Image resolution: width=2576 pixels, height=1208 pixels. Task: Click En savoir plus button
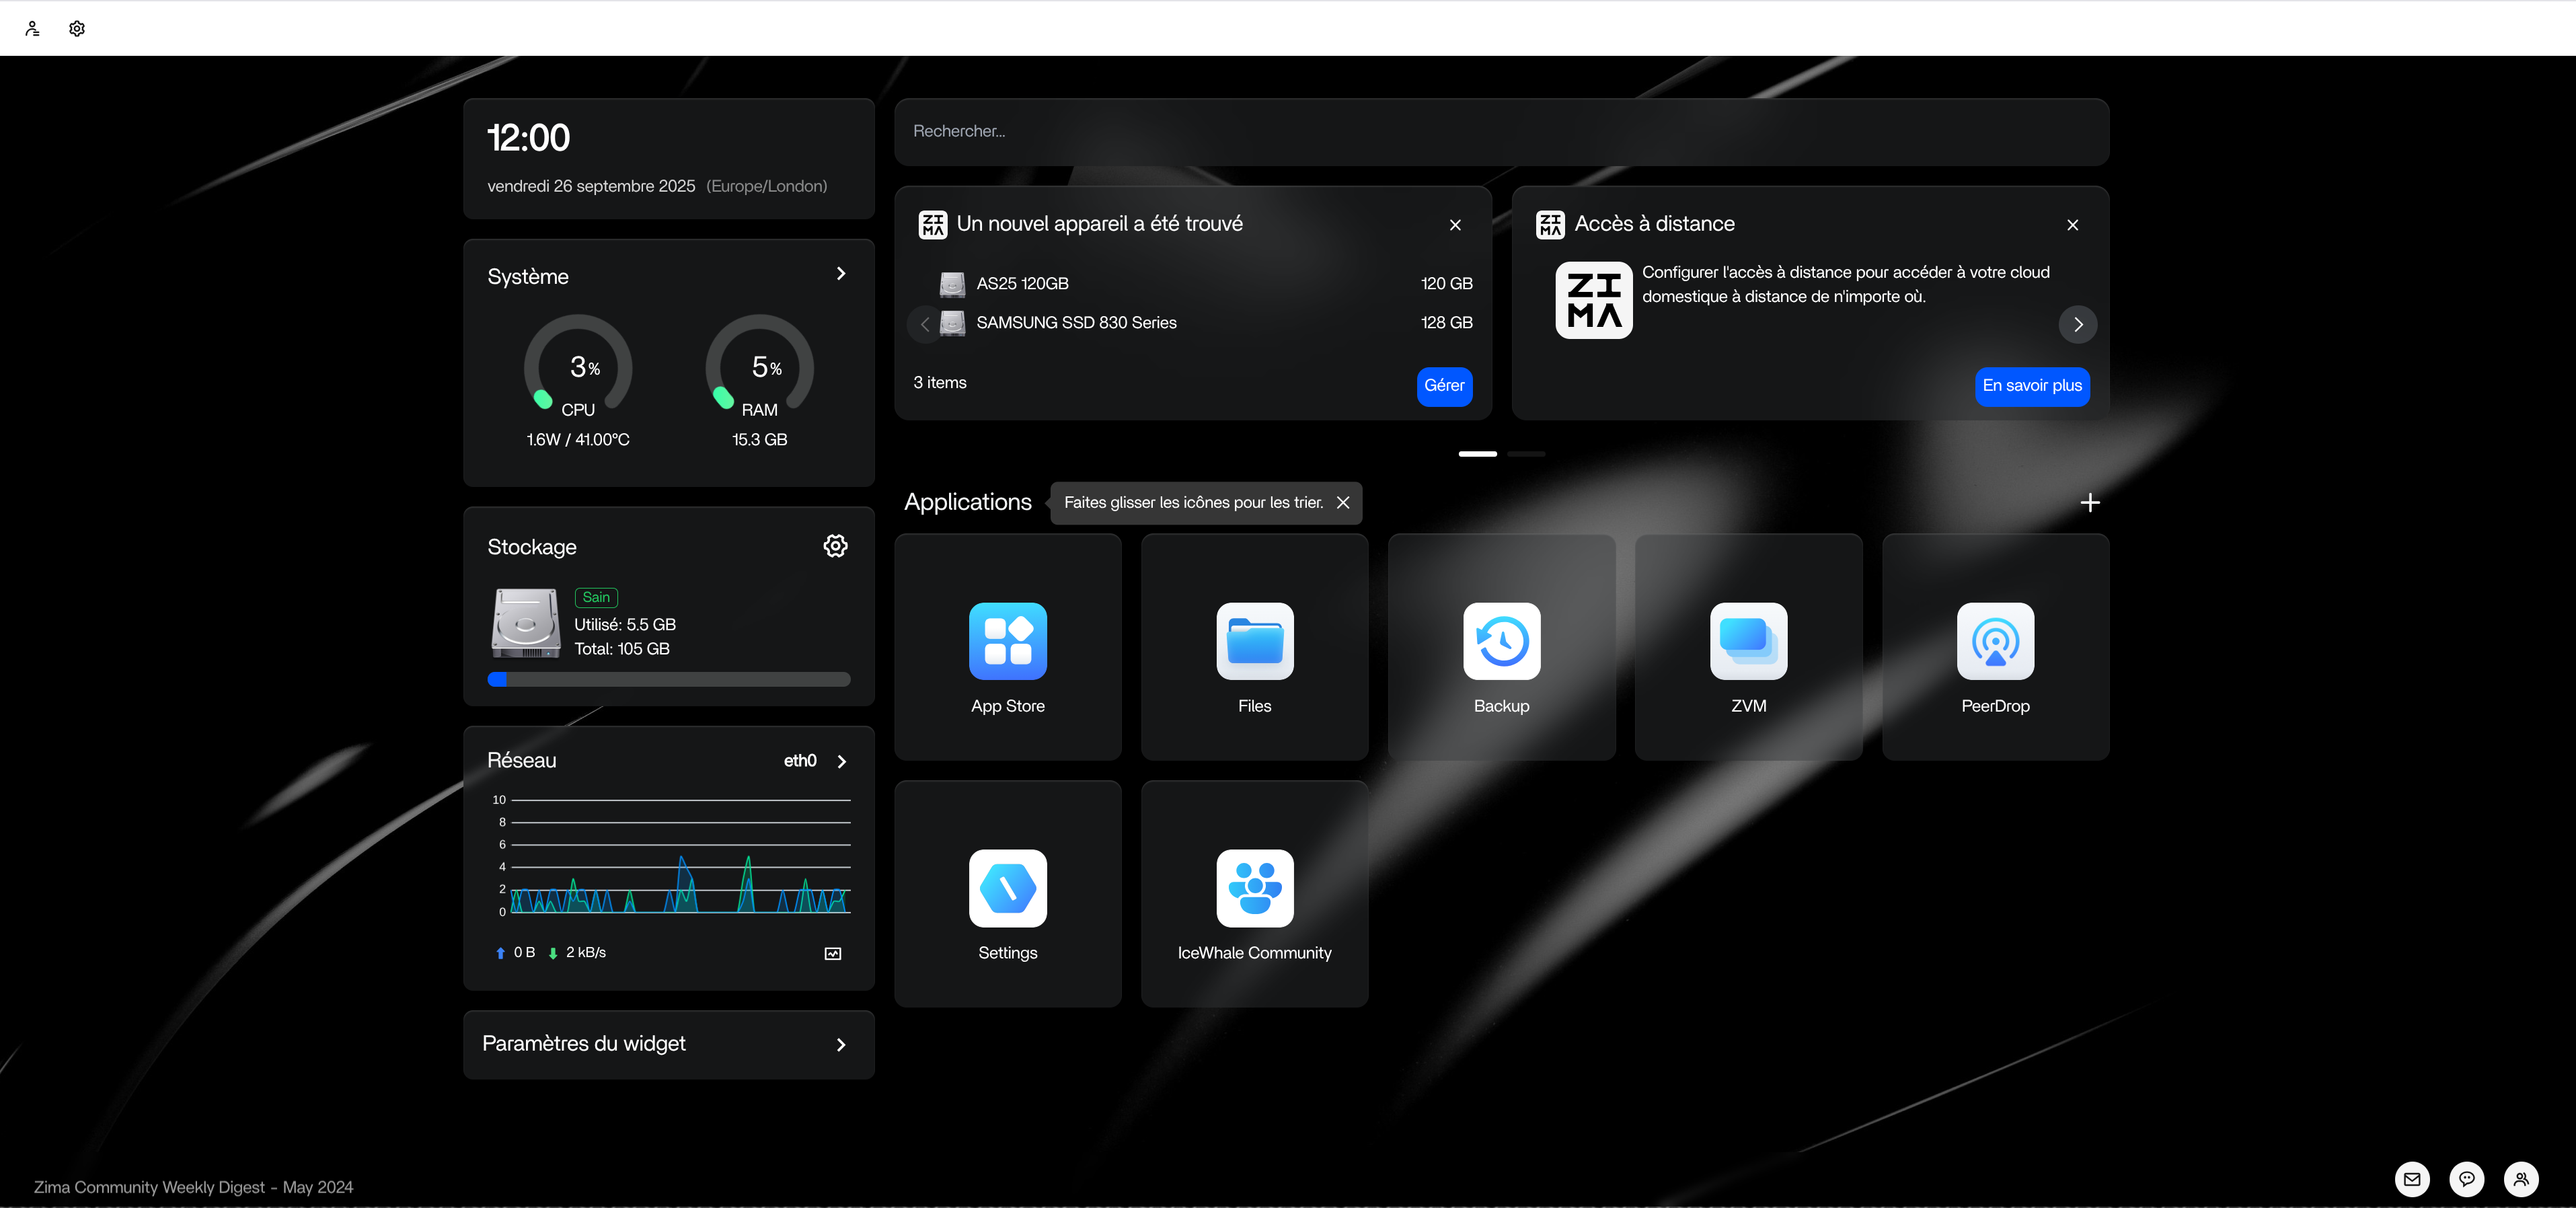pyautogui.click(x=2031, y=386)
